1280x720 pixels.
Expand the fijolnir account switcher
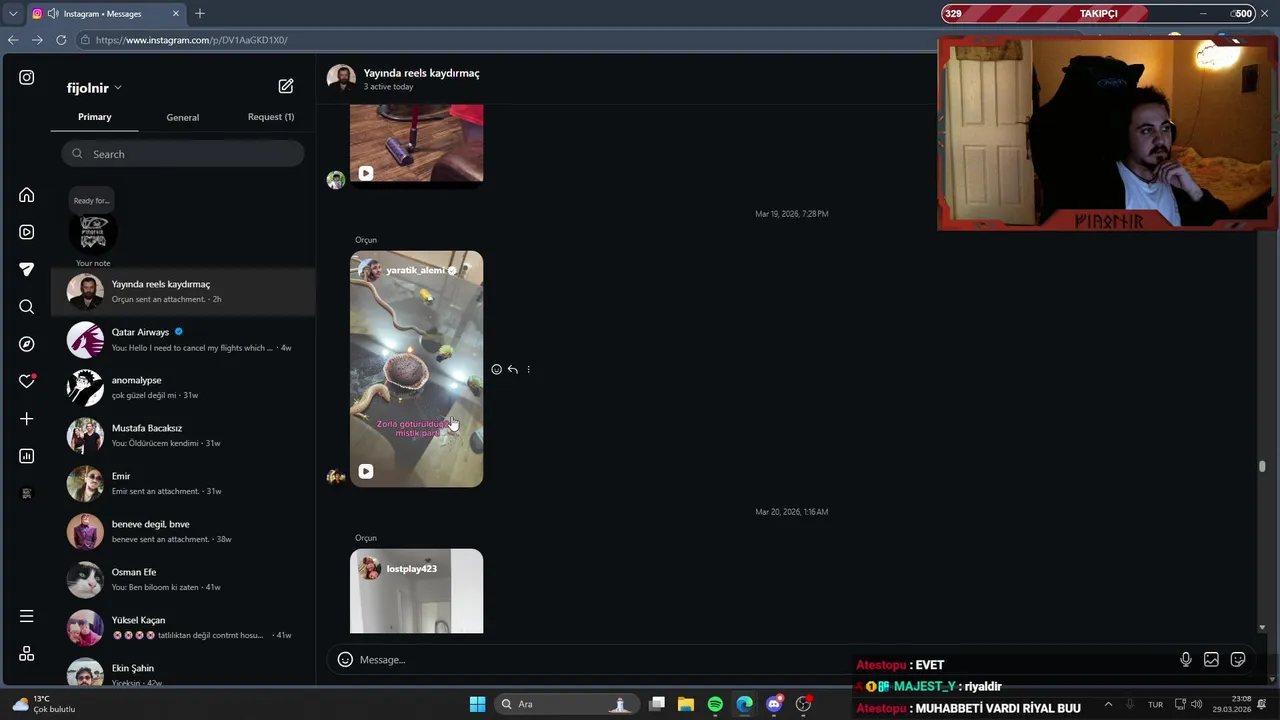tap(94, 88)
